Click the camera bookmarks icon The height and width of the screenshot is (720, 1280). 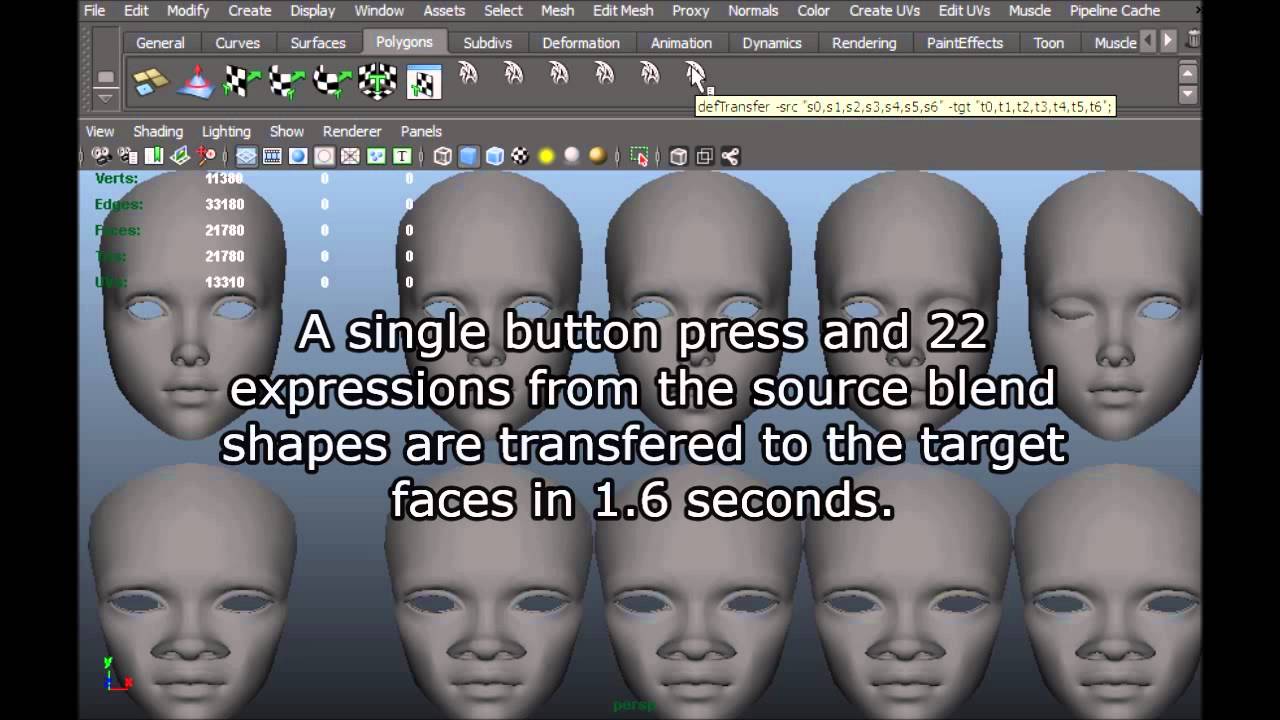coord(154,156)
